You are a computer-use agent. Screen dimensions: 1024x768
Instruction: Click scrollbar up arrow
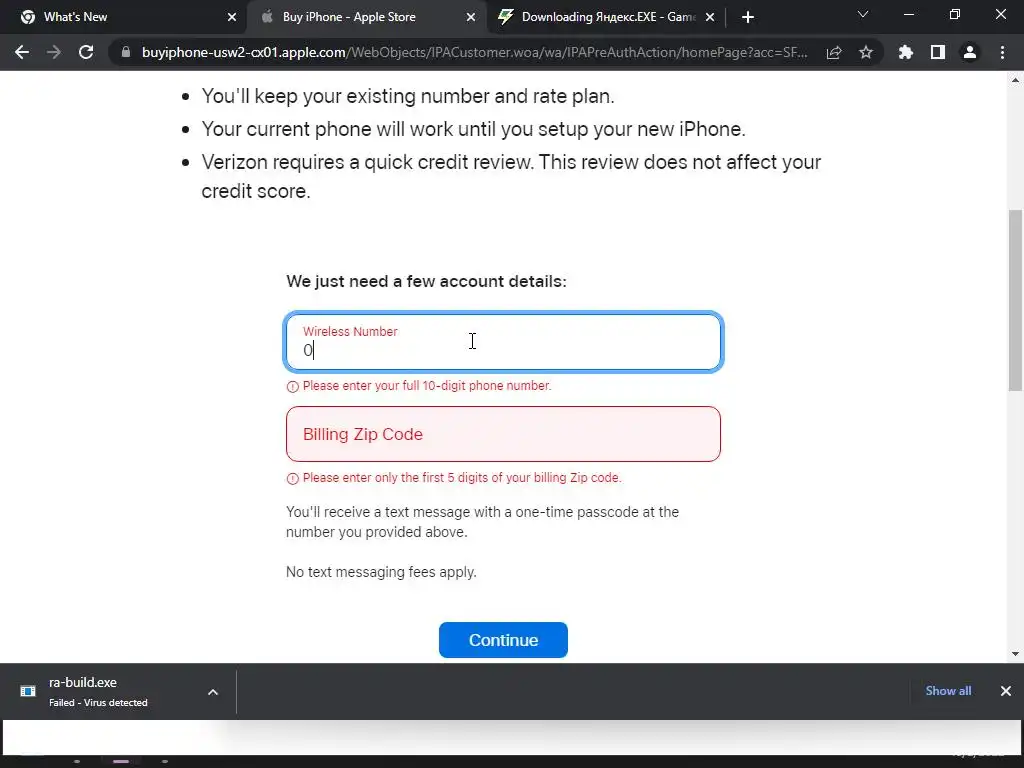coord(1016,80)
